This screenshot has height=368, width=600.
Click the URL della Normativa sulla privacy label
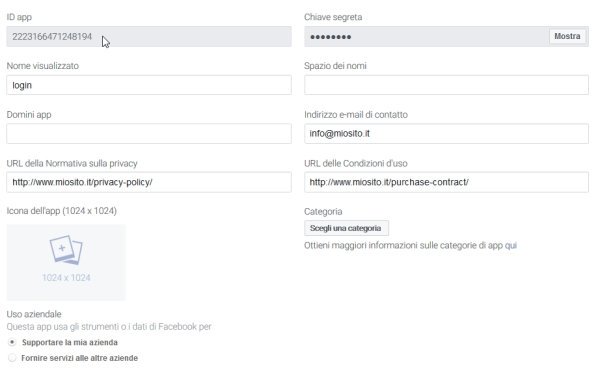(72, 163)
